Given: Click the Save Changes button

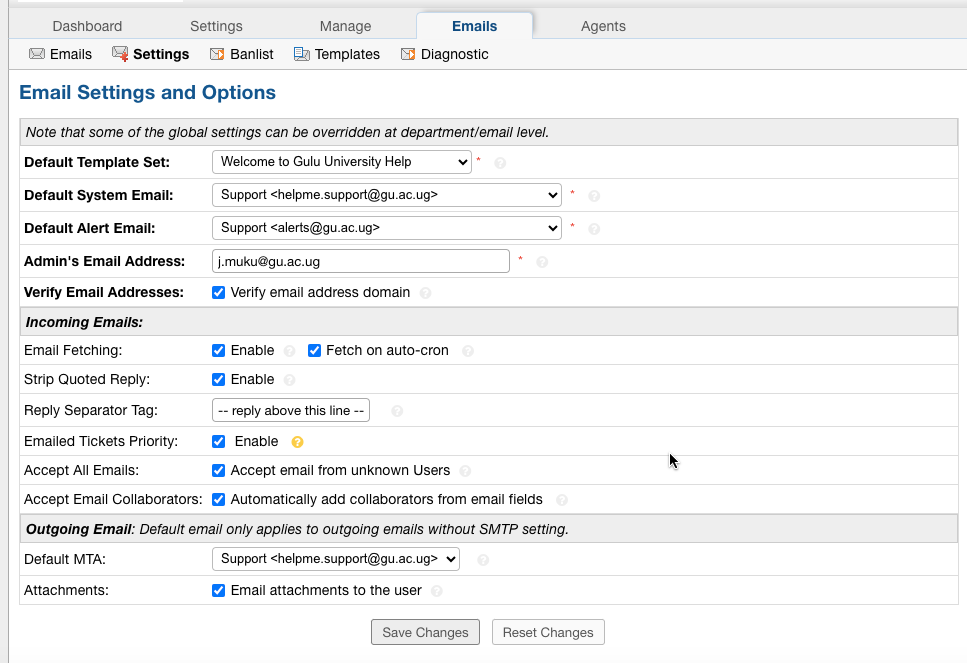Looking at the screenshot, I should click(425, 632).
